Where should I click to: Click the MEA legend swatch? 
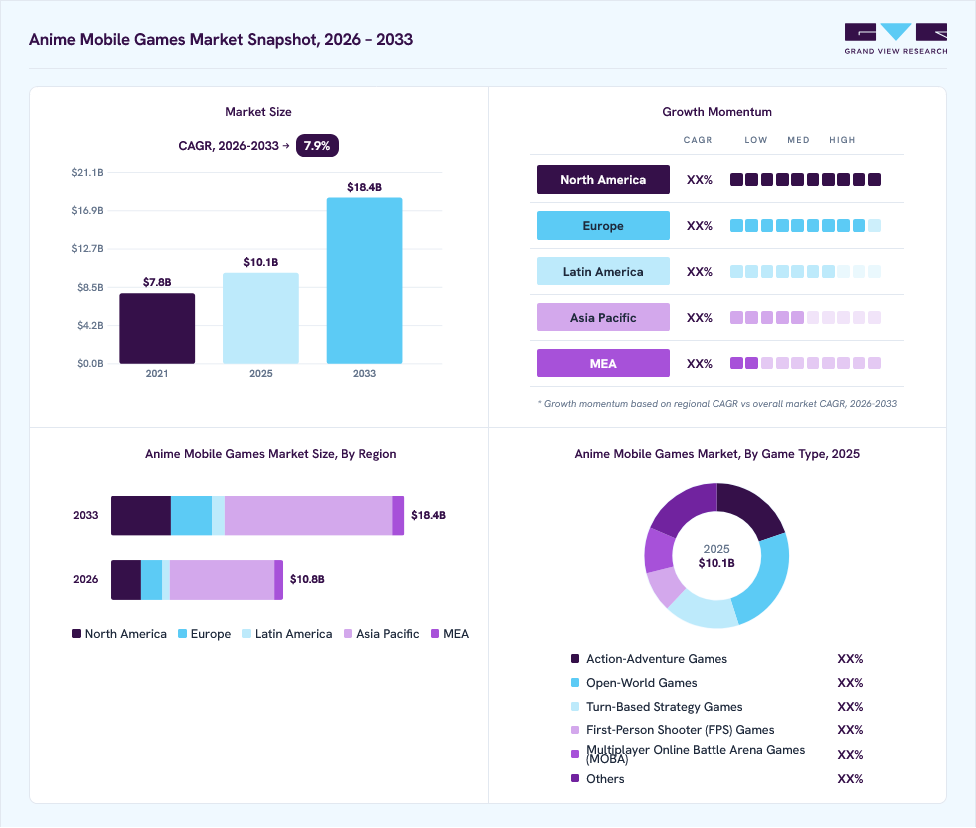435,634
